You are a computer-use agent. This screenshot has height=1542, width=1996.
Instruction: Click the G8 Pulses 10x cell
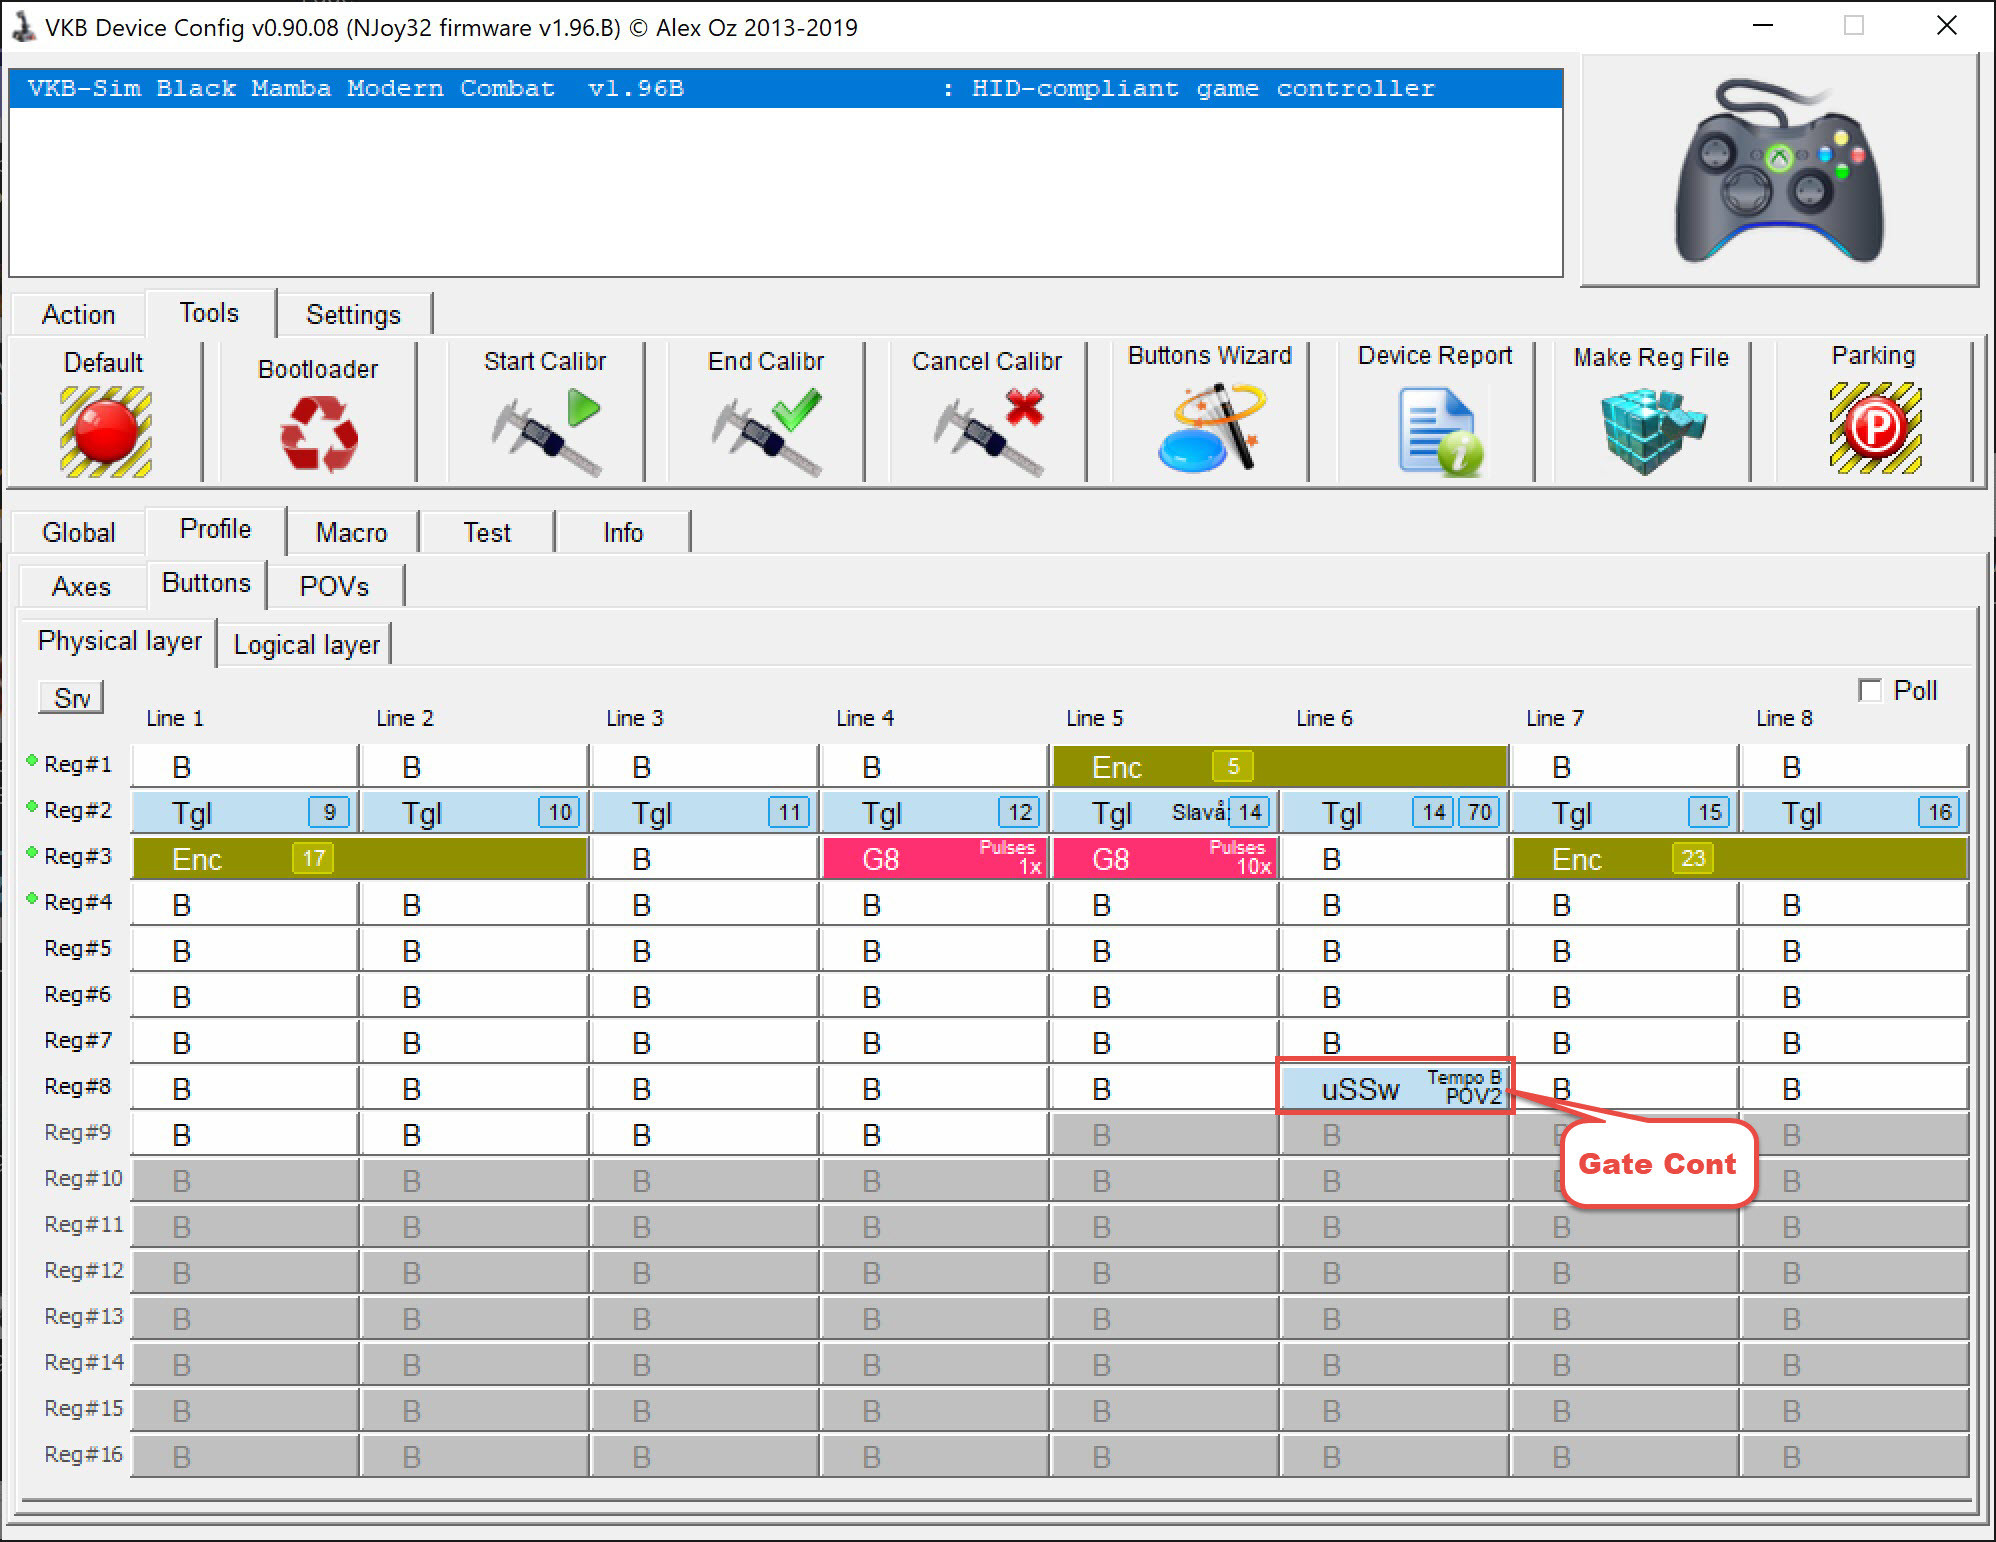click(x=1164, y=859)
